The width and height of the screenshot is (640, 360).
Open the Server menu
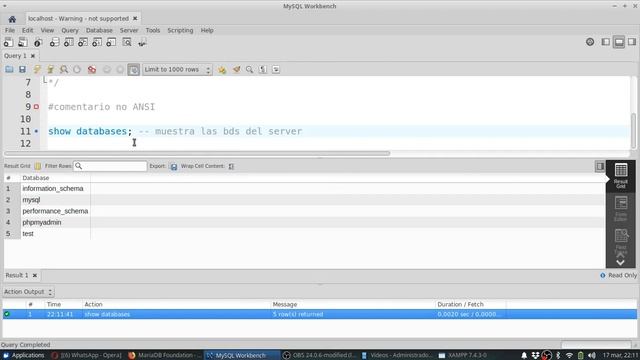coord(129,30)
